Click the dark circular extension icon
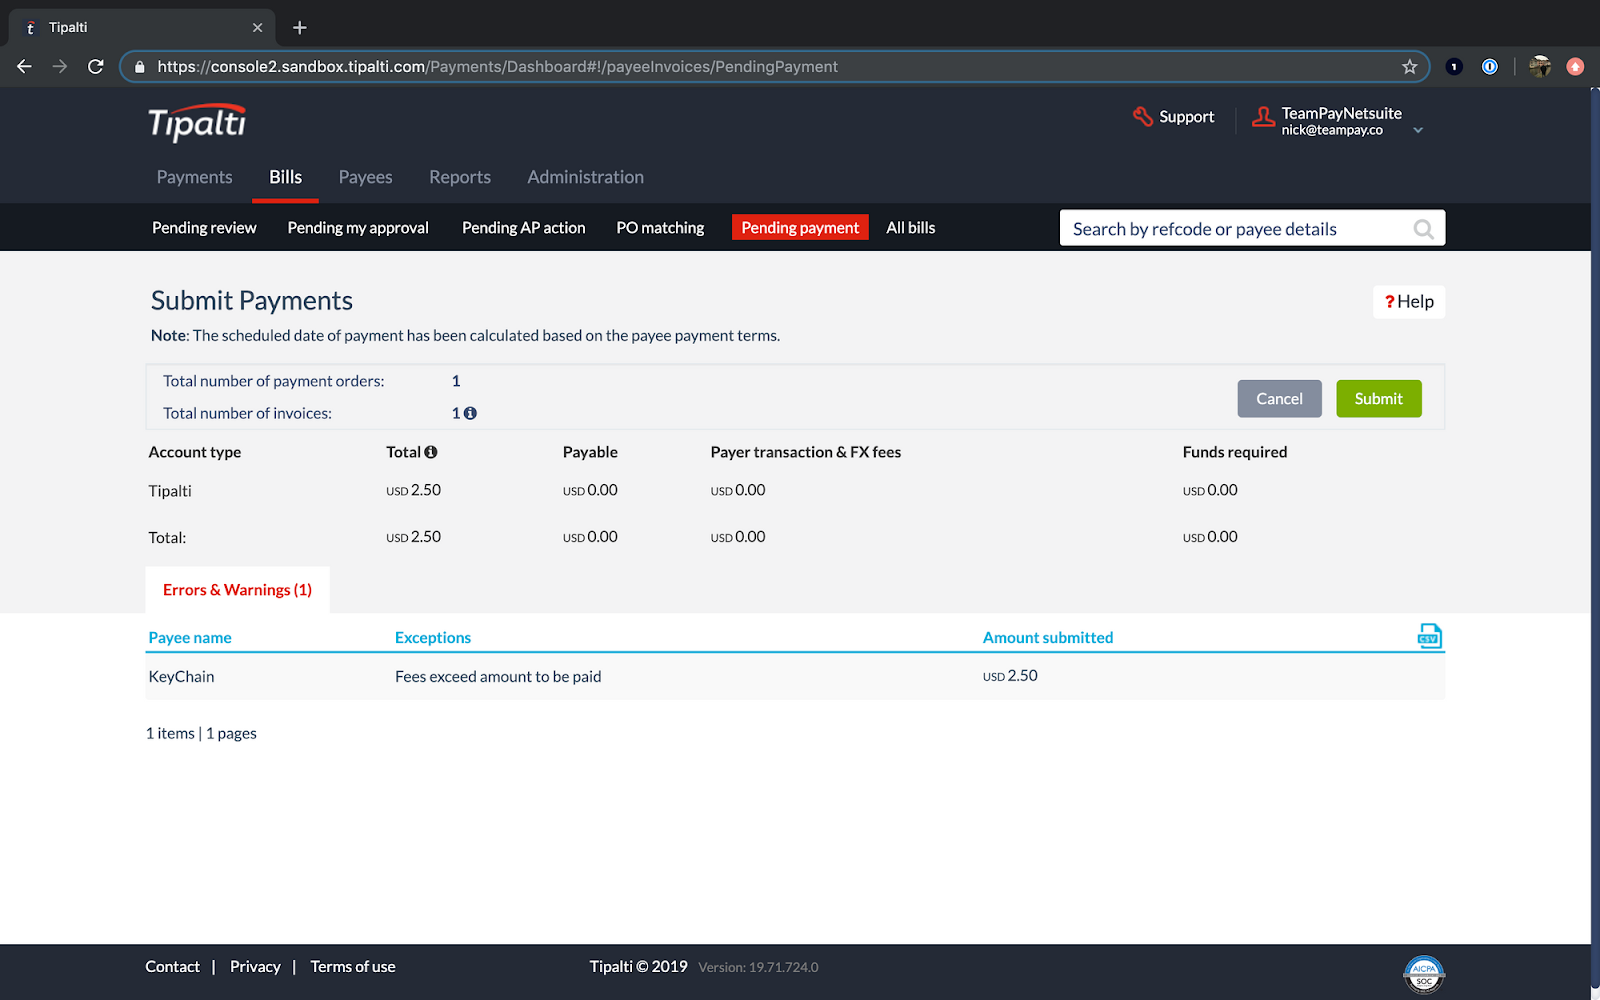 click(1454, 67)
